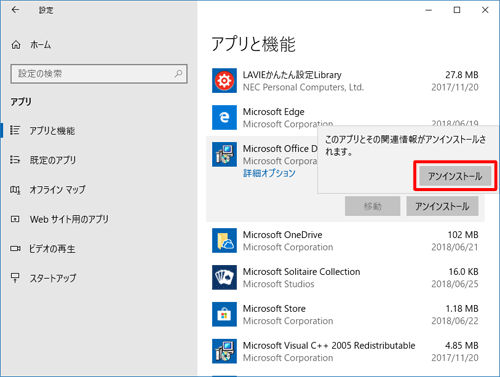Confirm アンインストール in the popup
Screen dimensions: 500x377
pyautogui.click(x=455, y=176)
